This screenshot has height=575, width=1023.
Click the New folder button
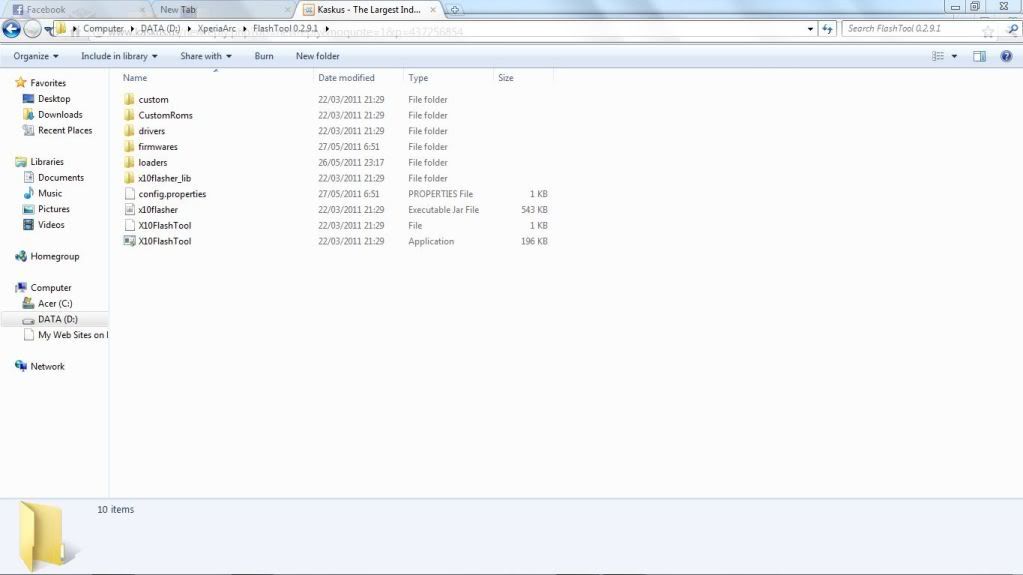pos(317,56)
